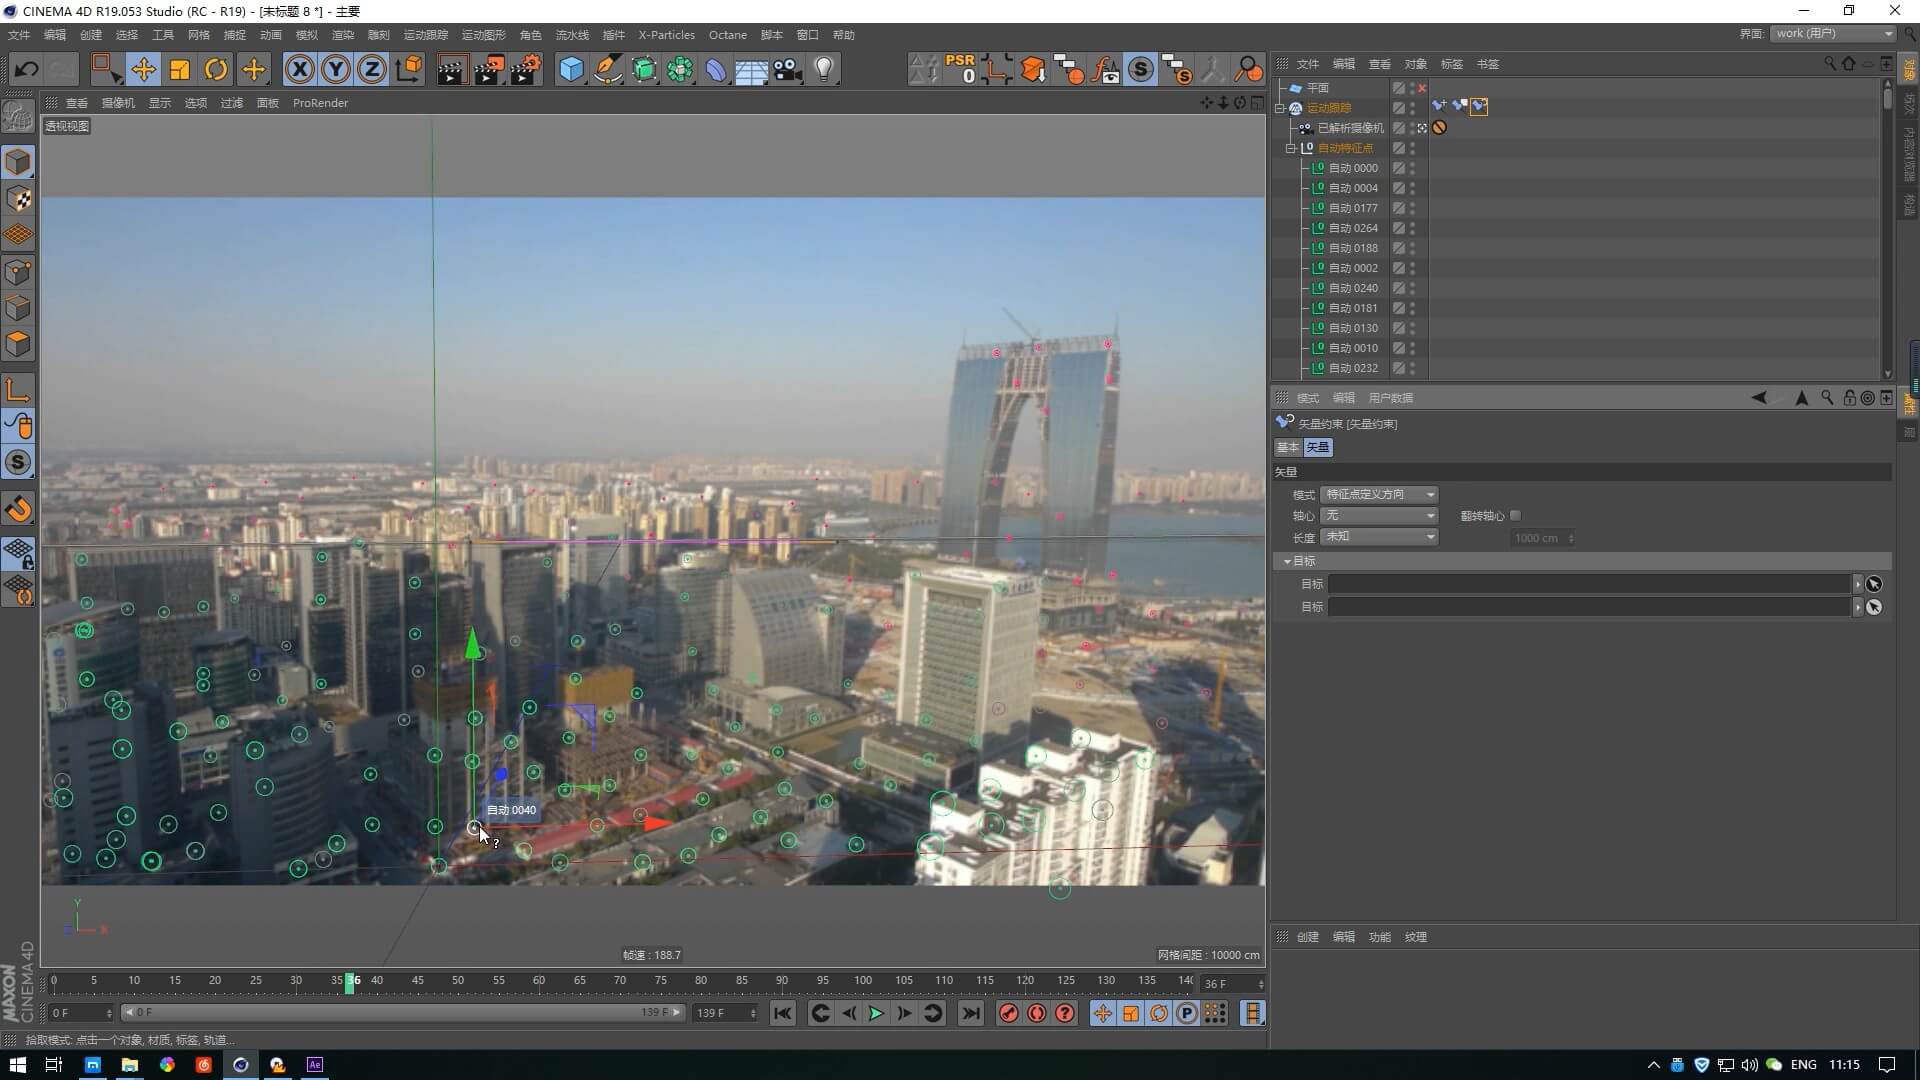Toggle the X axis lock
Image resolution: width=1920 pixels, height=1080 pixels.
[299, 69]
